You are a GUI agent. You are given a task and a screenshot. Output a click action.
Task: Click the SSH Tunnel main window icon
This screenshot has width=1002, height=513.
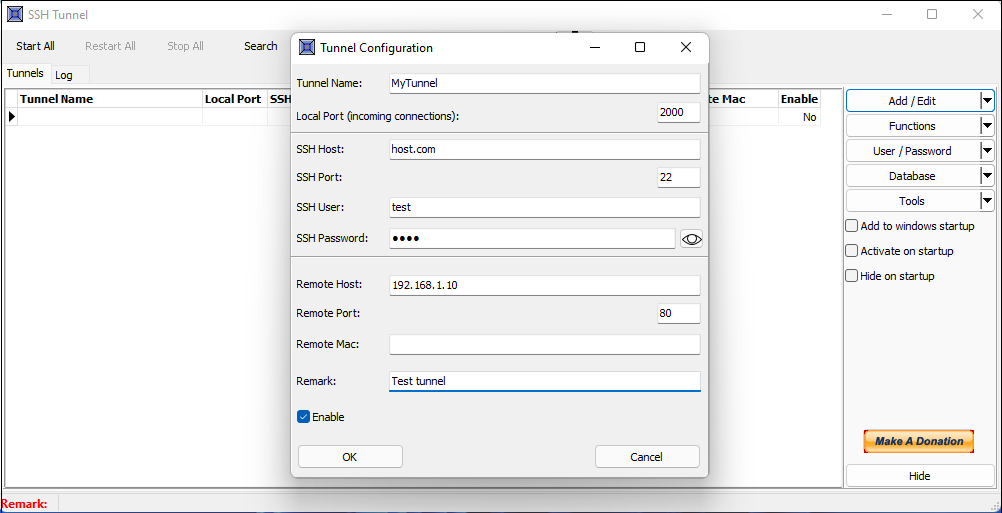pyautogui.click(x=15, y=14)
